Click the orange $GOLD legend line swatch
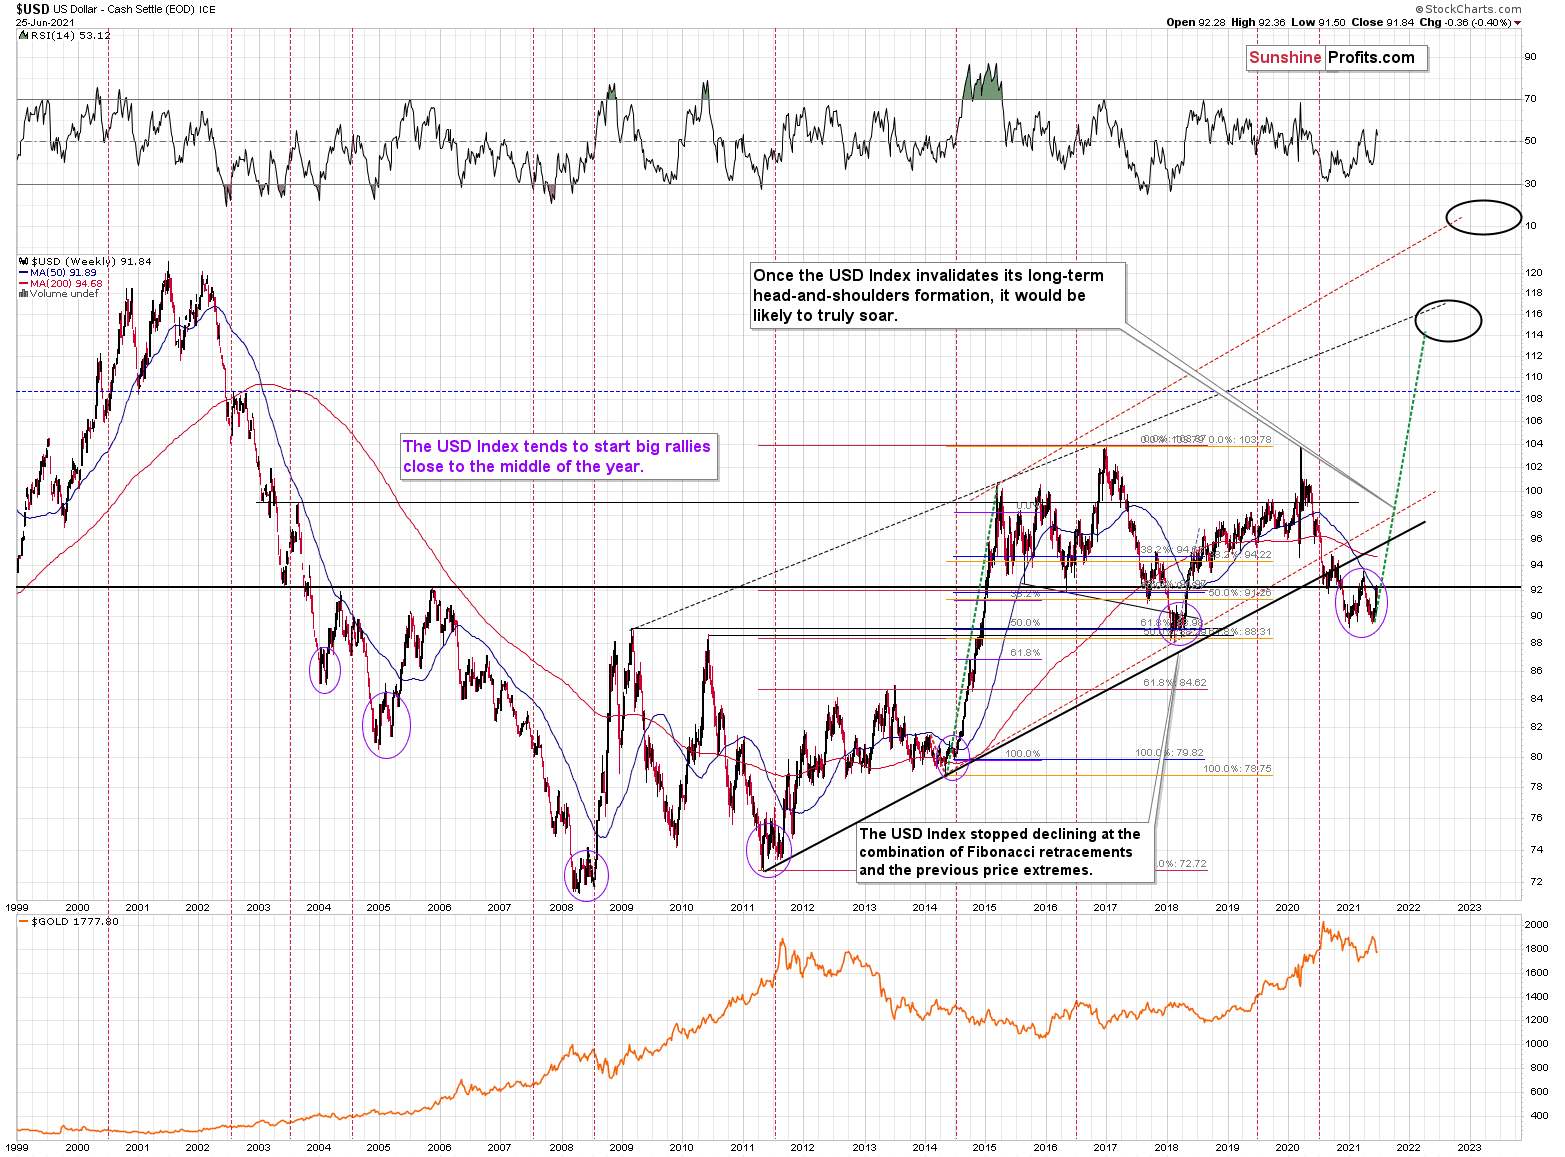Screen dimensions: 1565x1157 (24, 922)
